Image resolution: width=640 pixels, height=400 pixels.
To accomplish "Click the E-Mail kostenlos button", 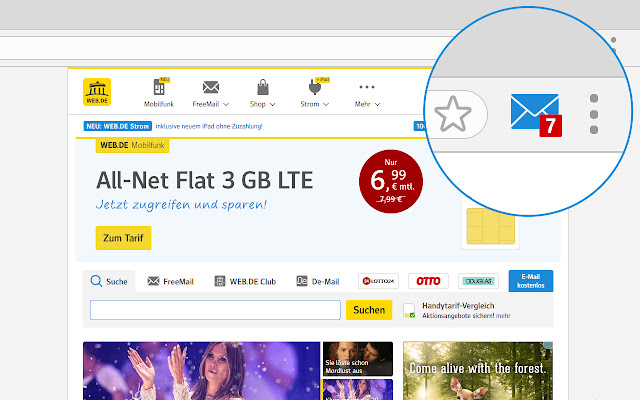I will 531,281.
